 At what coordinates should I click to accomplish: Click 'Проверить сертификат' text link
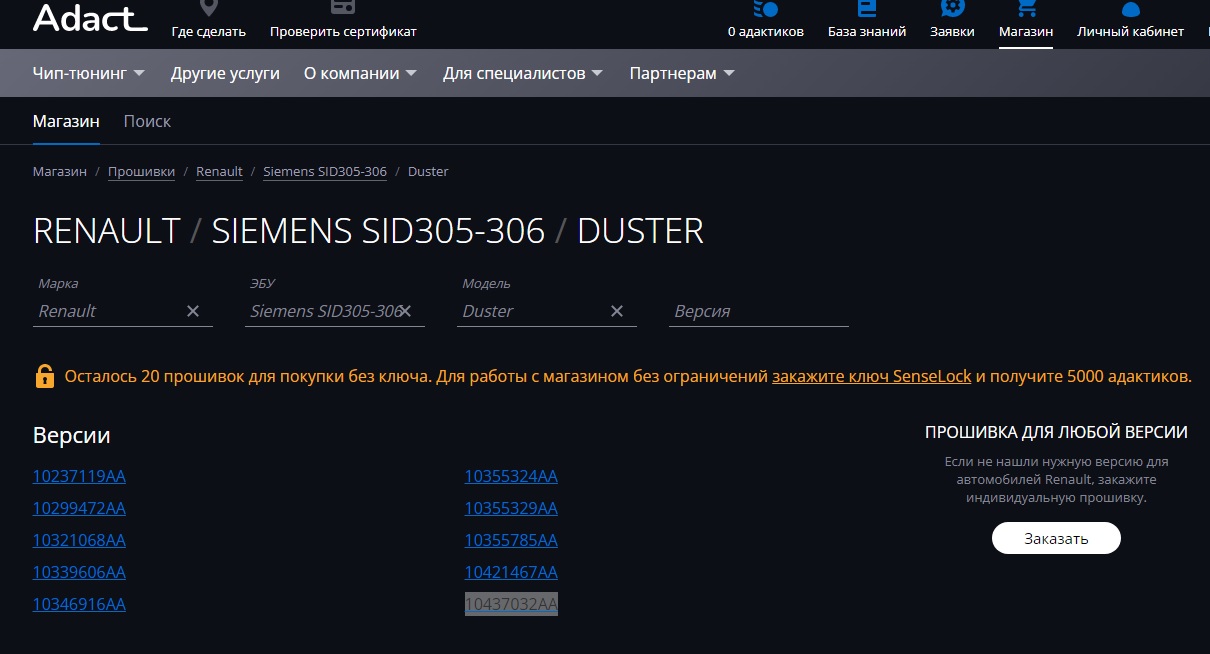click(x=343, y=31)
